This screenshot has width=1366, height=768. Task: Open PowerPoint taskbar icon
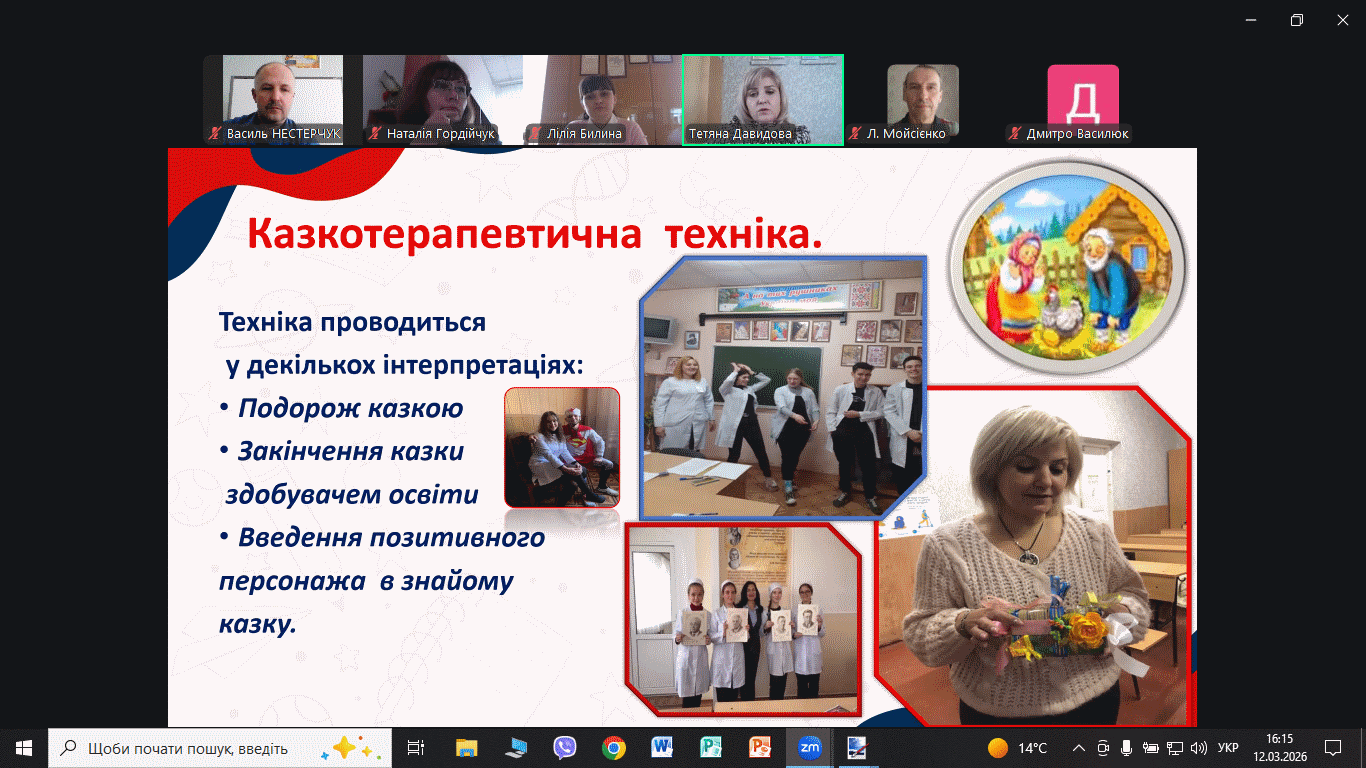760,747
